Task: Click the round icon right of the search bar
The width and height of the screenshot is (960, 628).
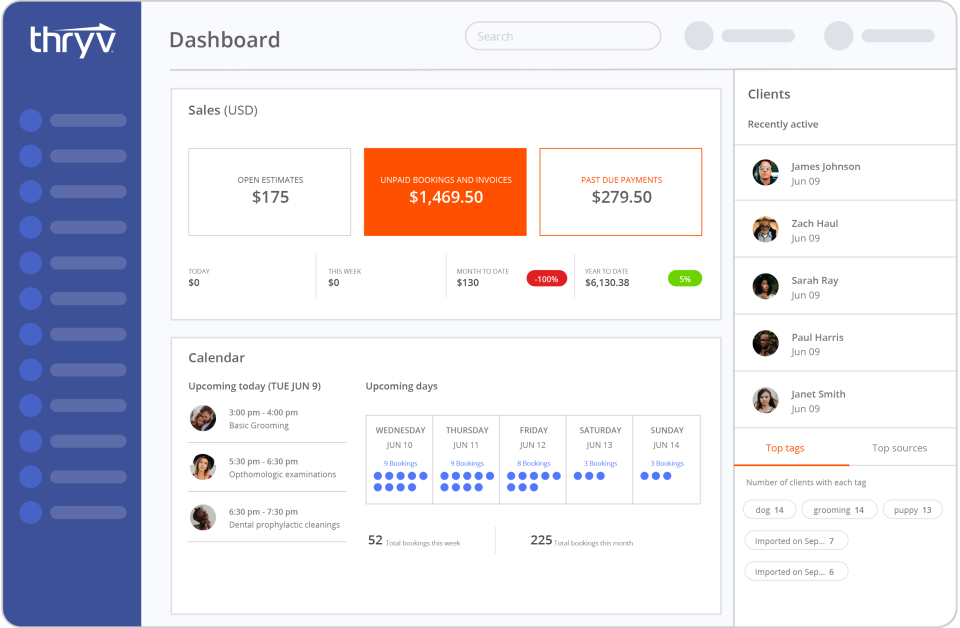Action: click(x=697, y=36)
